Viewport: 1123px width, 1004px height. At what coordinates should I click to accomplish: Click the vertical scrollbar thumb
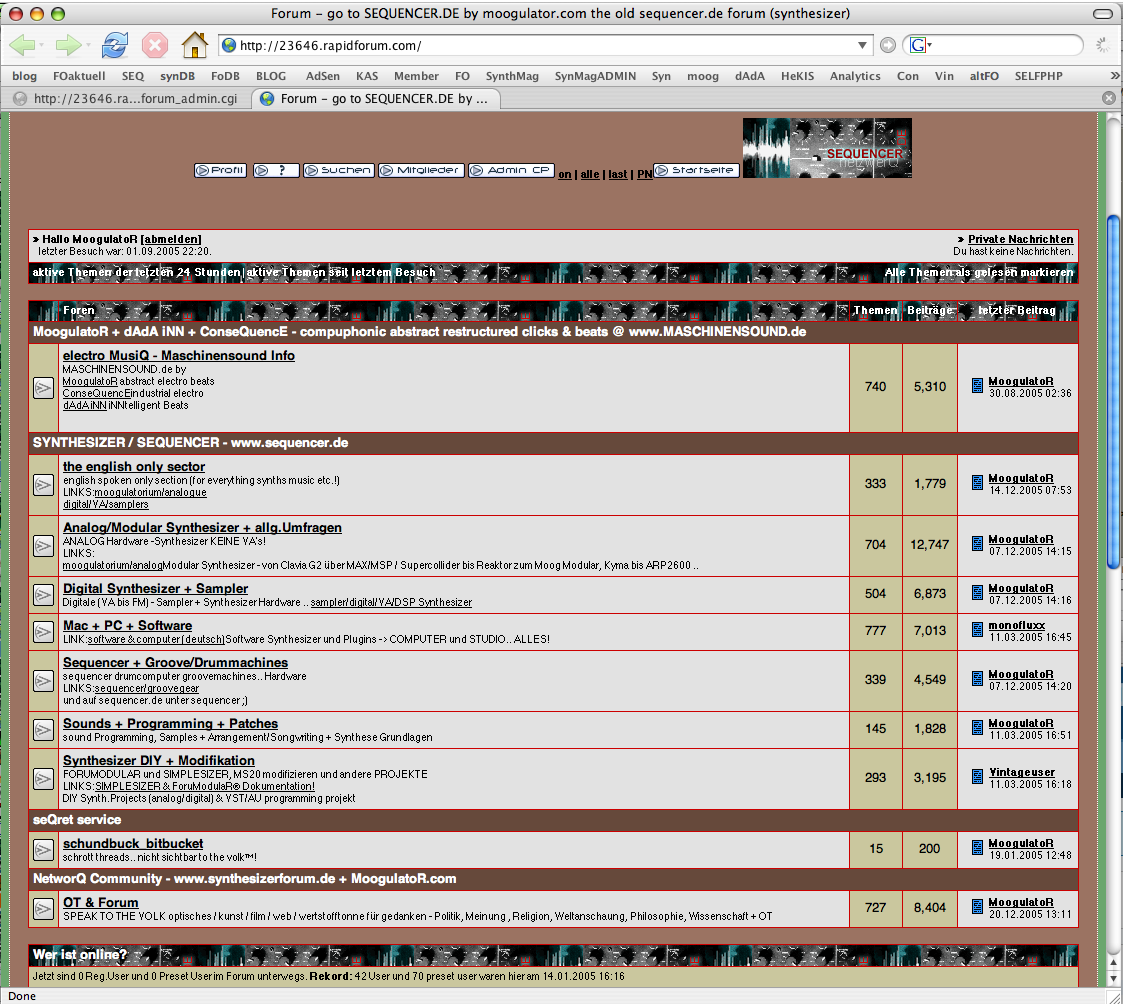(x=1113, y=391)
